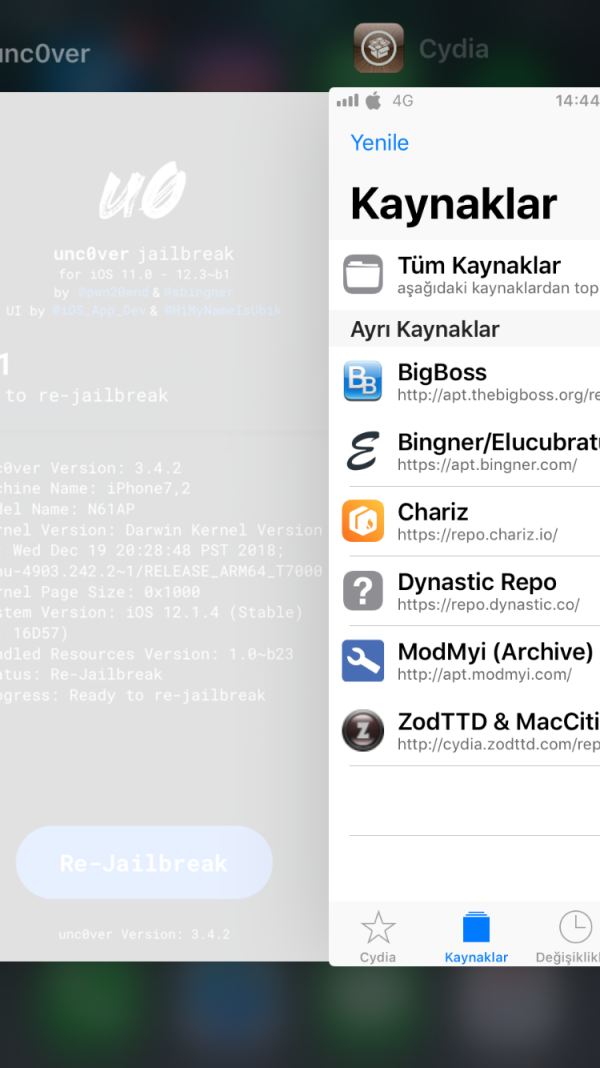Screen dimensions: 600x1068
Task: Tap the orange Chariz repo icon
Action: 362,521
